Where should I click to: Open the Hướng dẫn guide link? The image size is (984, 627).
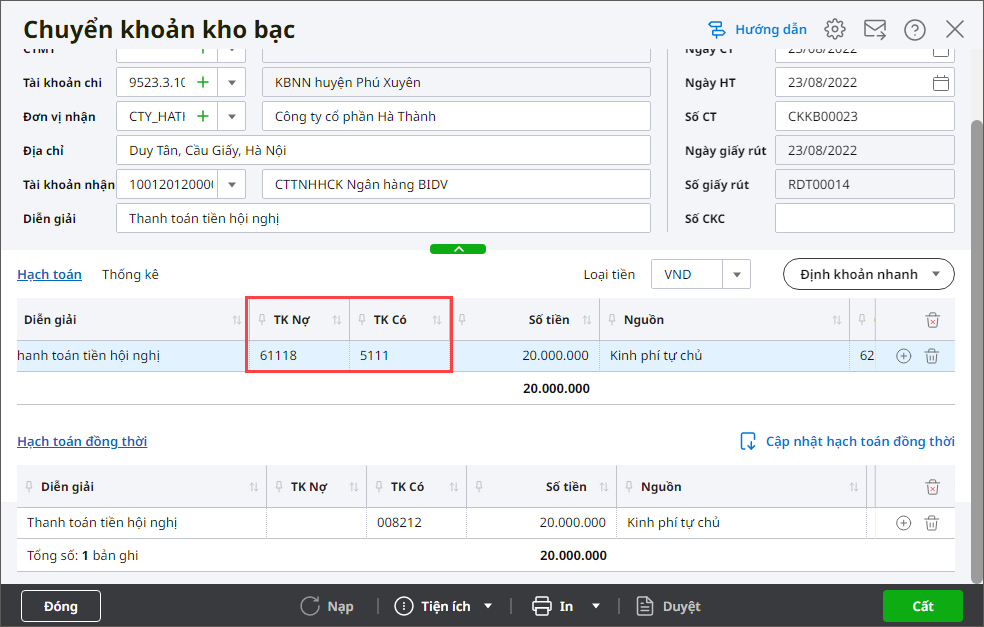757,29
